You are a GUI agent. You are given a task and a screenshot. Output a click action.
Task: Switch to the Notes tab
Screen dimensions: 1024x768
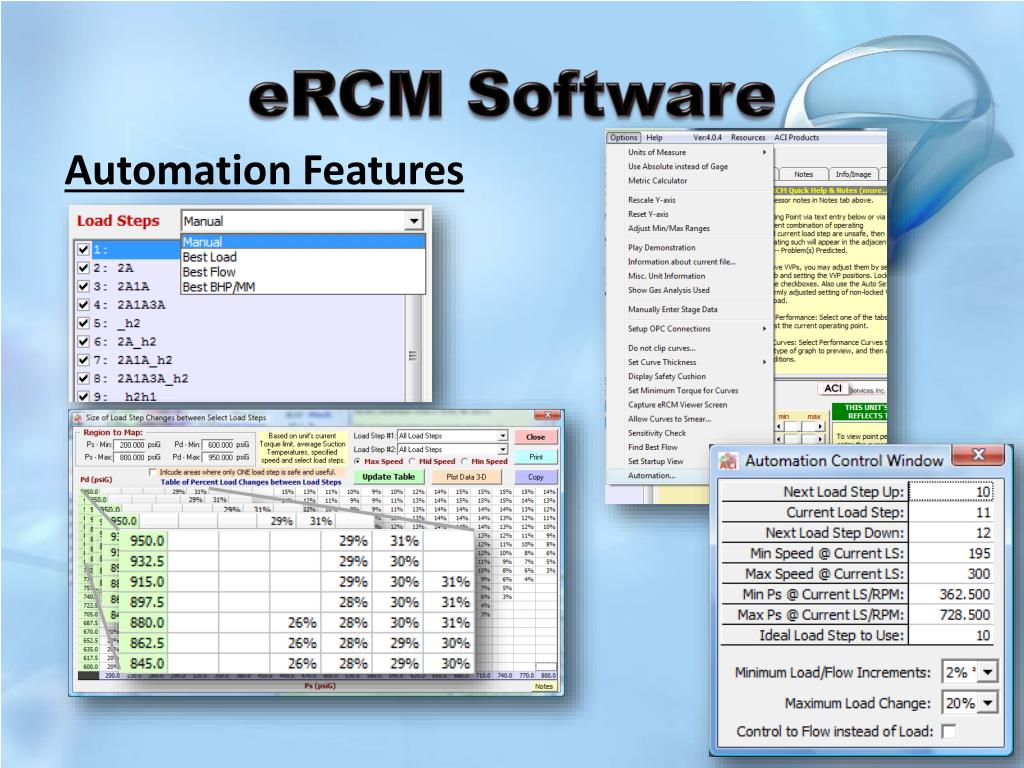click(x=803, y=174)
